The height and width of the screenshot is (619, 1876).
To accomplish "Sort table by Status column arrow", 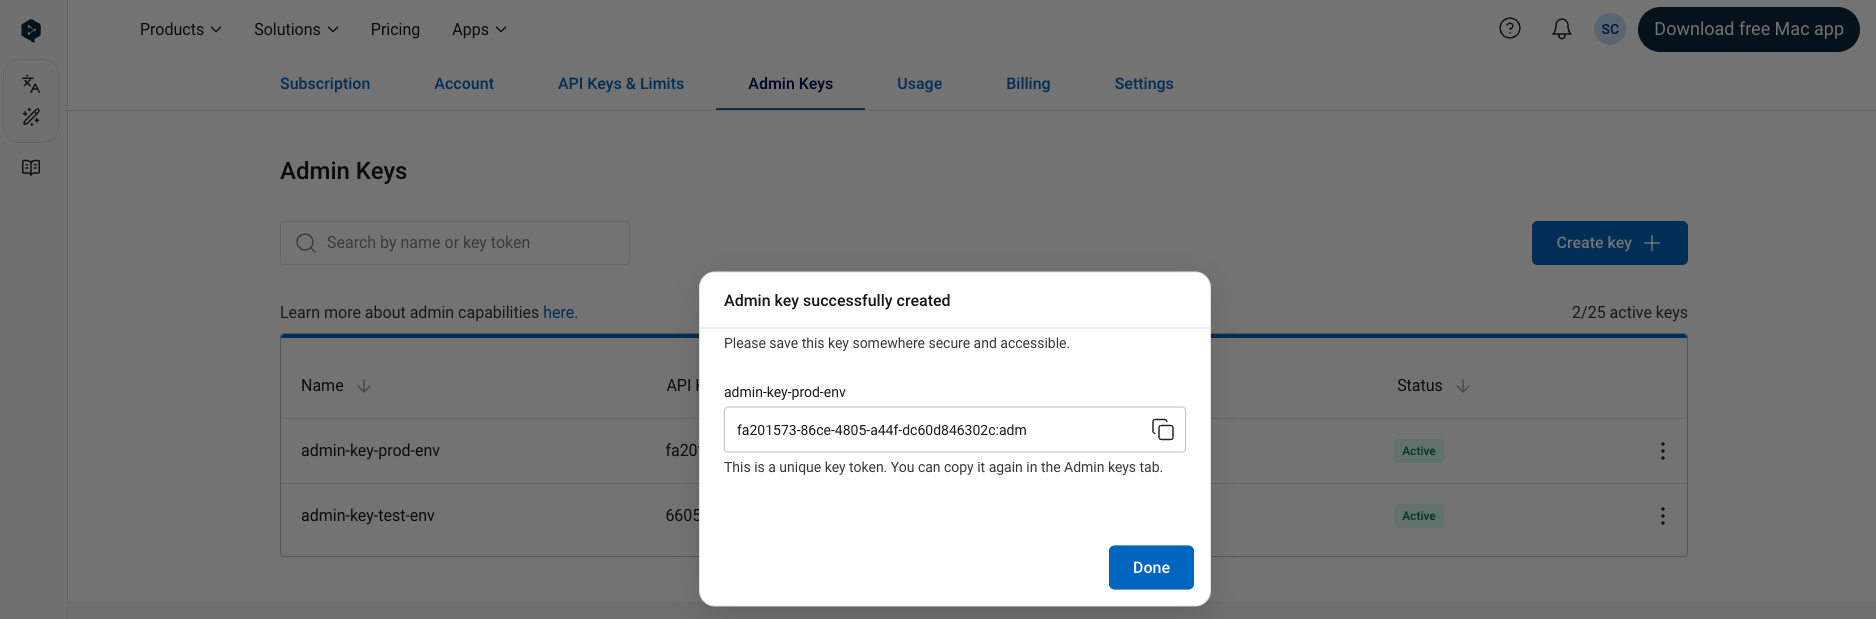I will tap(1463, 386).
